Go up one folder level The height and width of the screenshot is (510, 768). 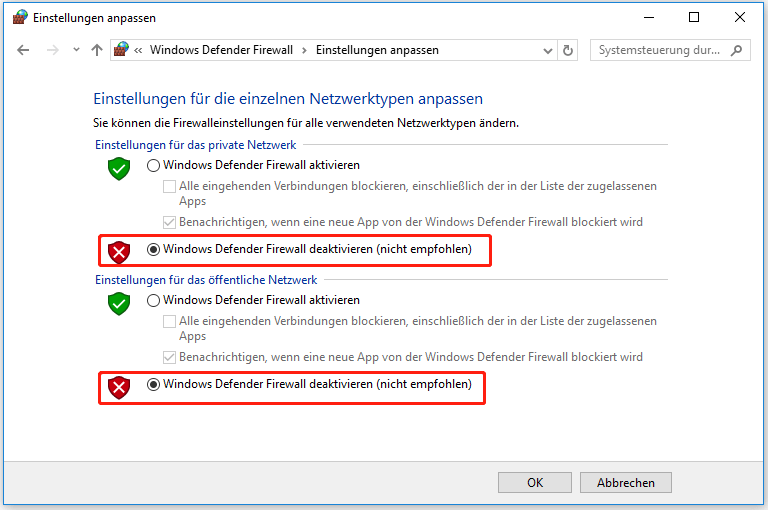point(97,50)
